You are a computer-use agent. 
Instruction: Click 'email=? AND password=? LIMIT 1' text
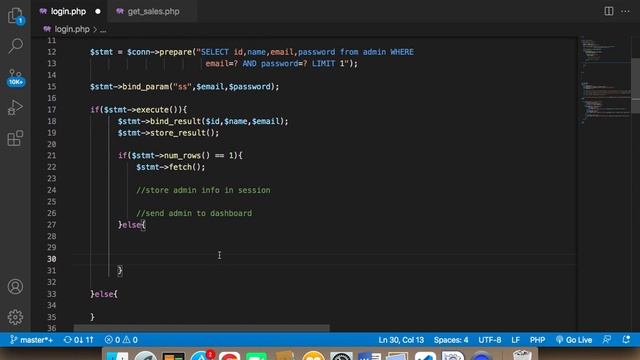(x=275, y=63)
